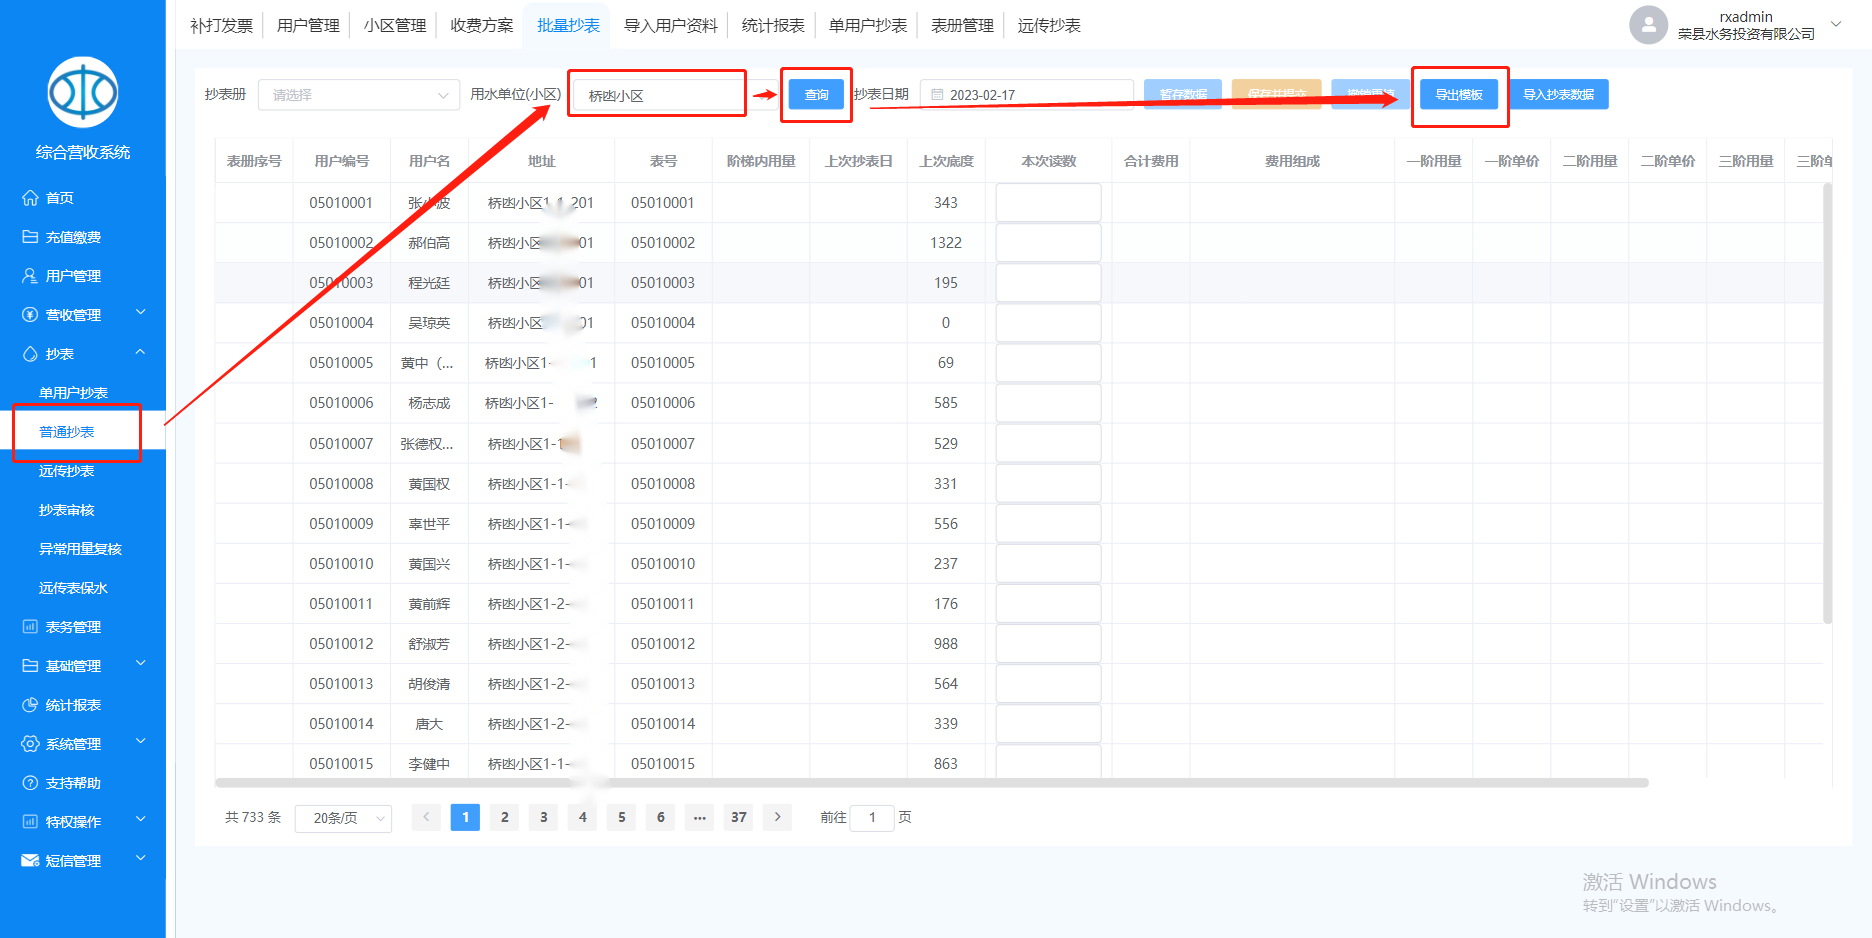1872x938 pixels.
Task: Switch to the 补打发票 tab
Action: click(x=222, y=25)
